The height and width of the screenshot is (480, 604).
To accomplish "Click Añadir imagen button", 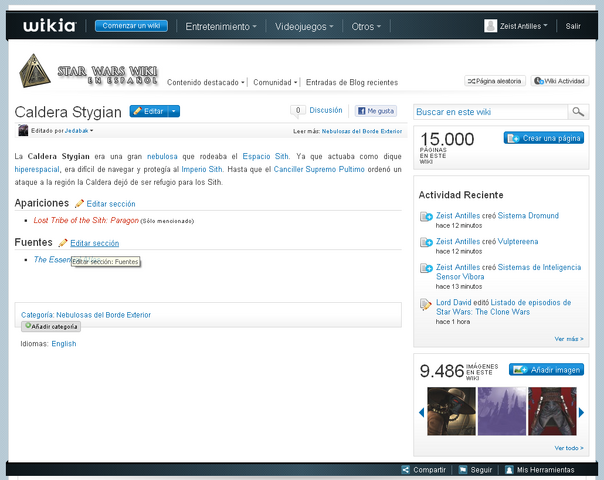I will point(546,369).
